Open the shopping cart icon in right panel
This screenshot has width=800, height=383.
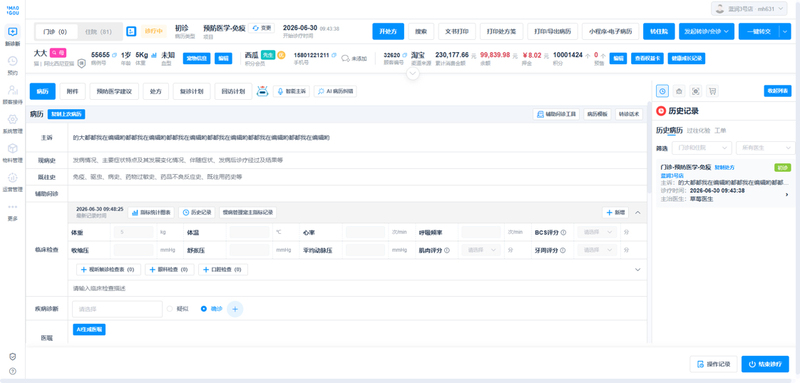click(712, 91)
